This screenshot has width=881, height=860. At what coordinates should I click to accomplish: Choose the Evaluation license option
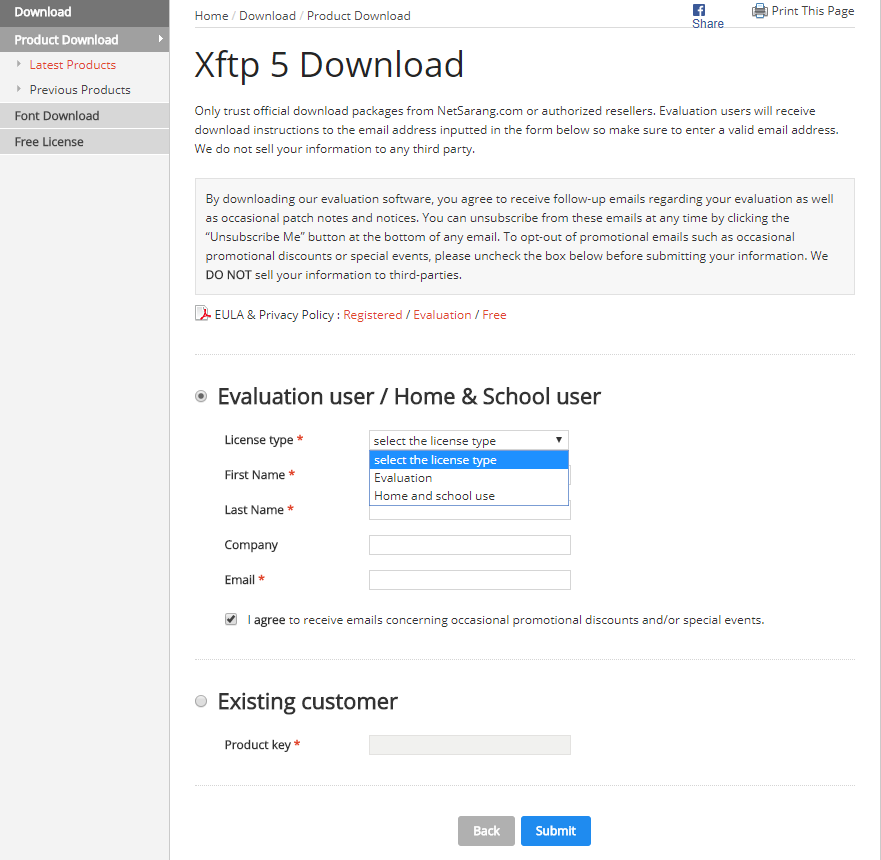[469, 478]
